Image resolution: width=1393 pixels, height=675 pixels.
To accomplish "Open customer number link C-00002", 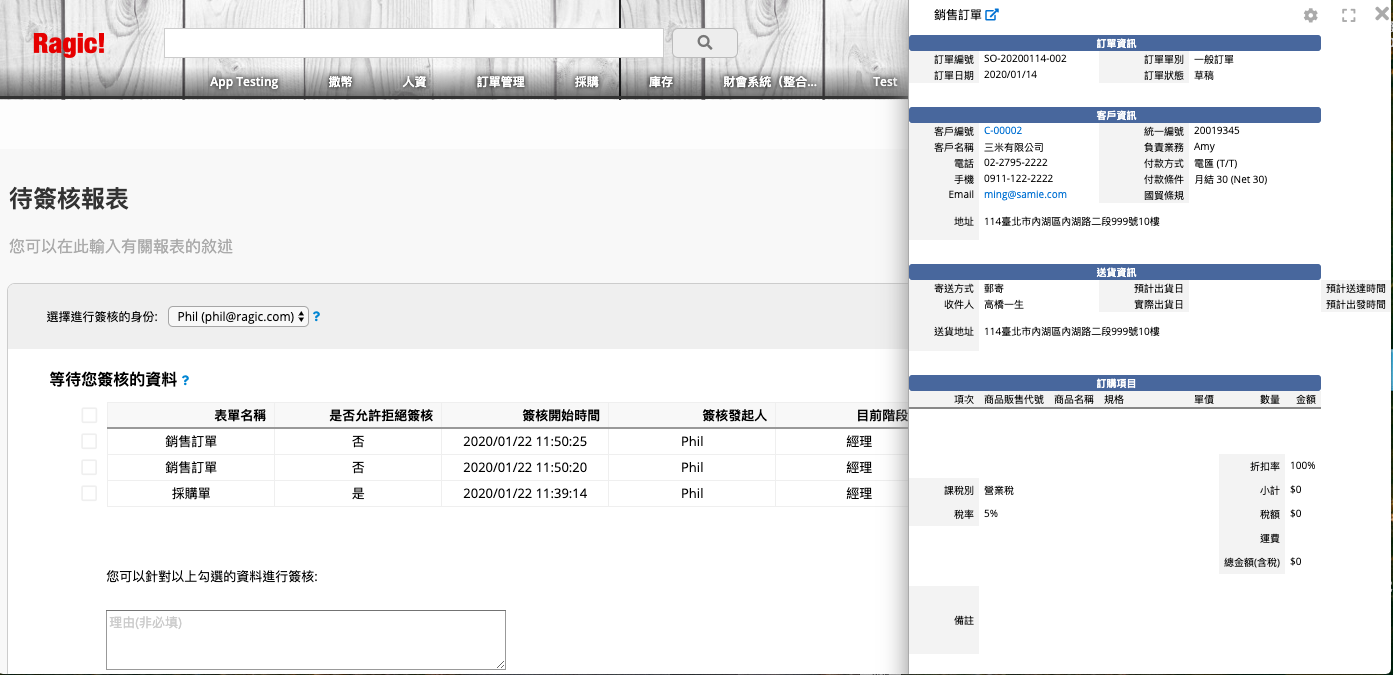I will (x=1003, y=131).
